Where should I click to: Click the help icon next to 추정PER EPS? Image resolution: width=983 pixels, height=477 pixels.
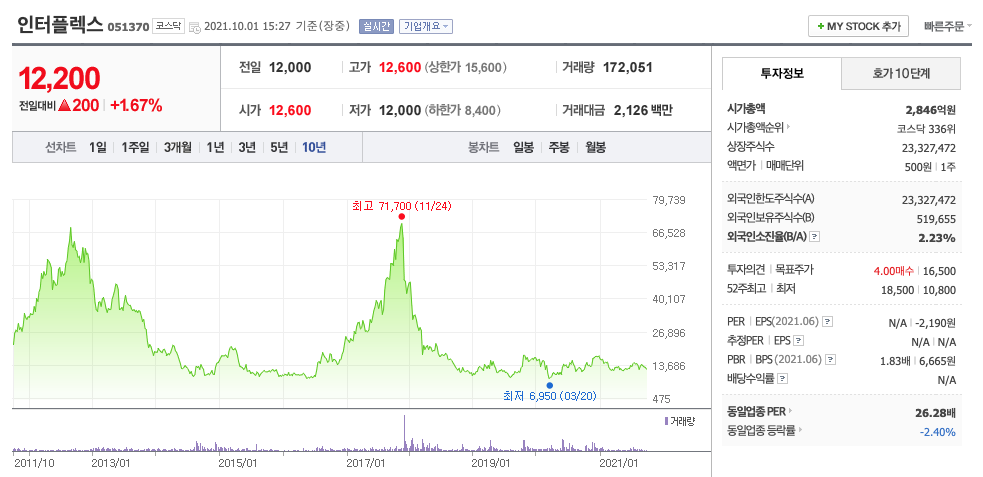[x=798, y=341]
